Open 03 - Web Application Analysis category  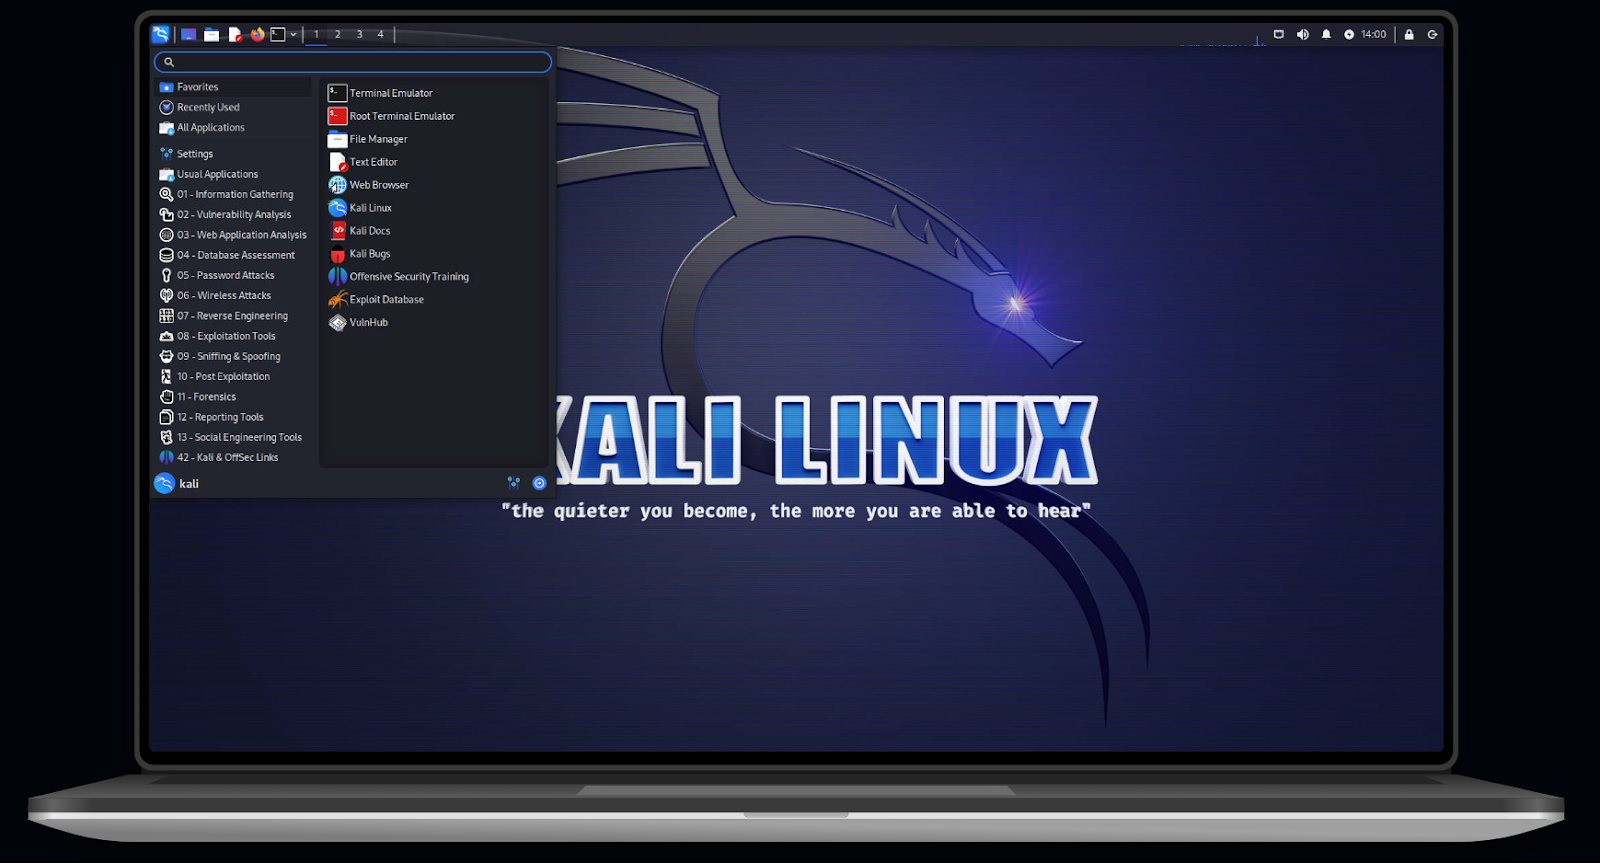click(234, 235)
